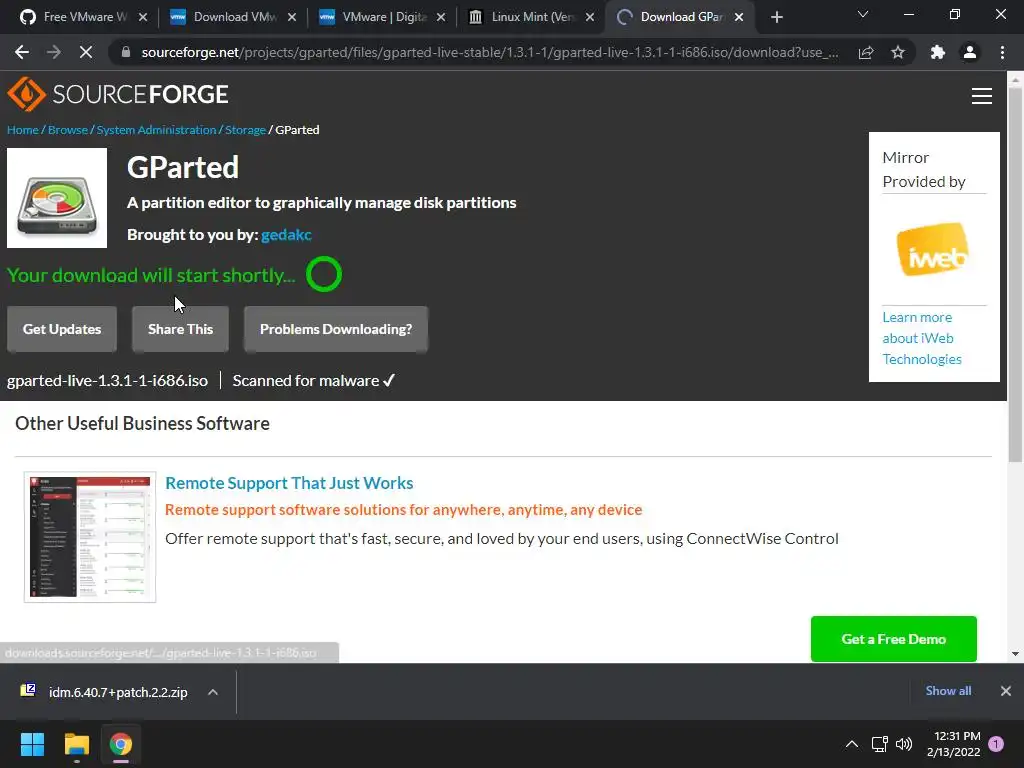1024x768 pixels.
Task: Open Remote Support That Just Works link
Action: (289, 483)
